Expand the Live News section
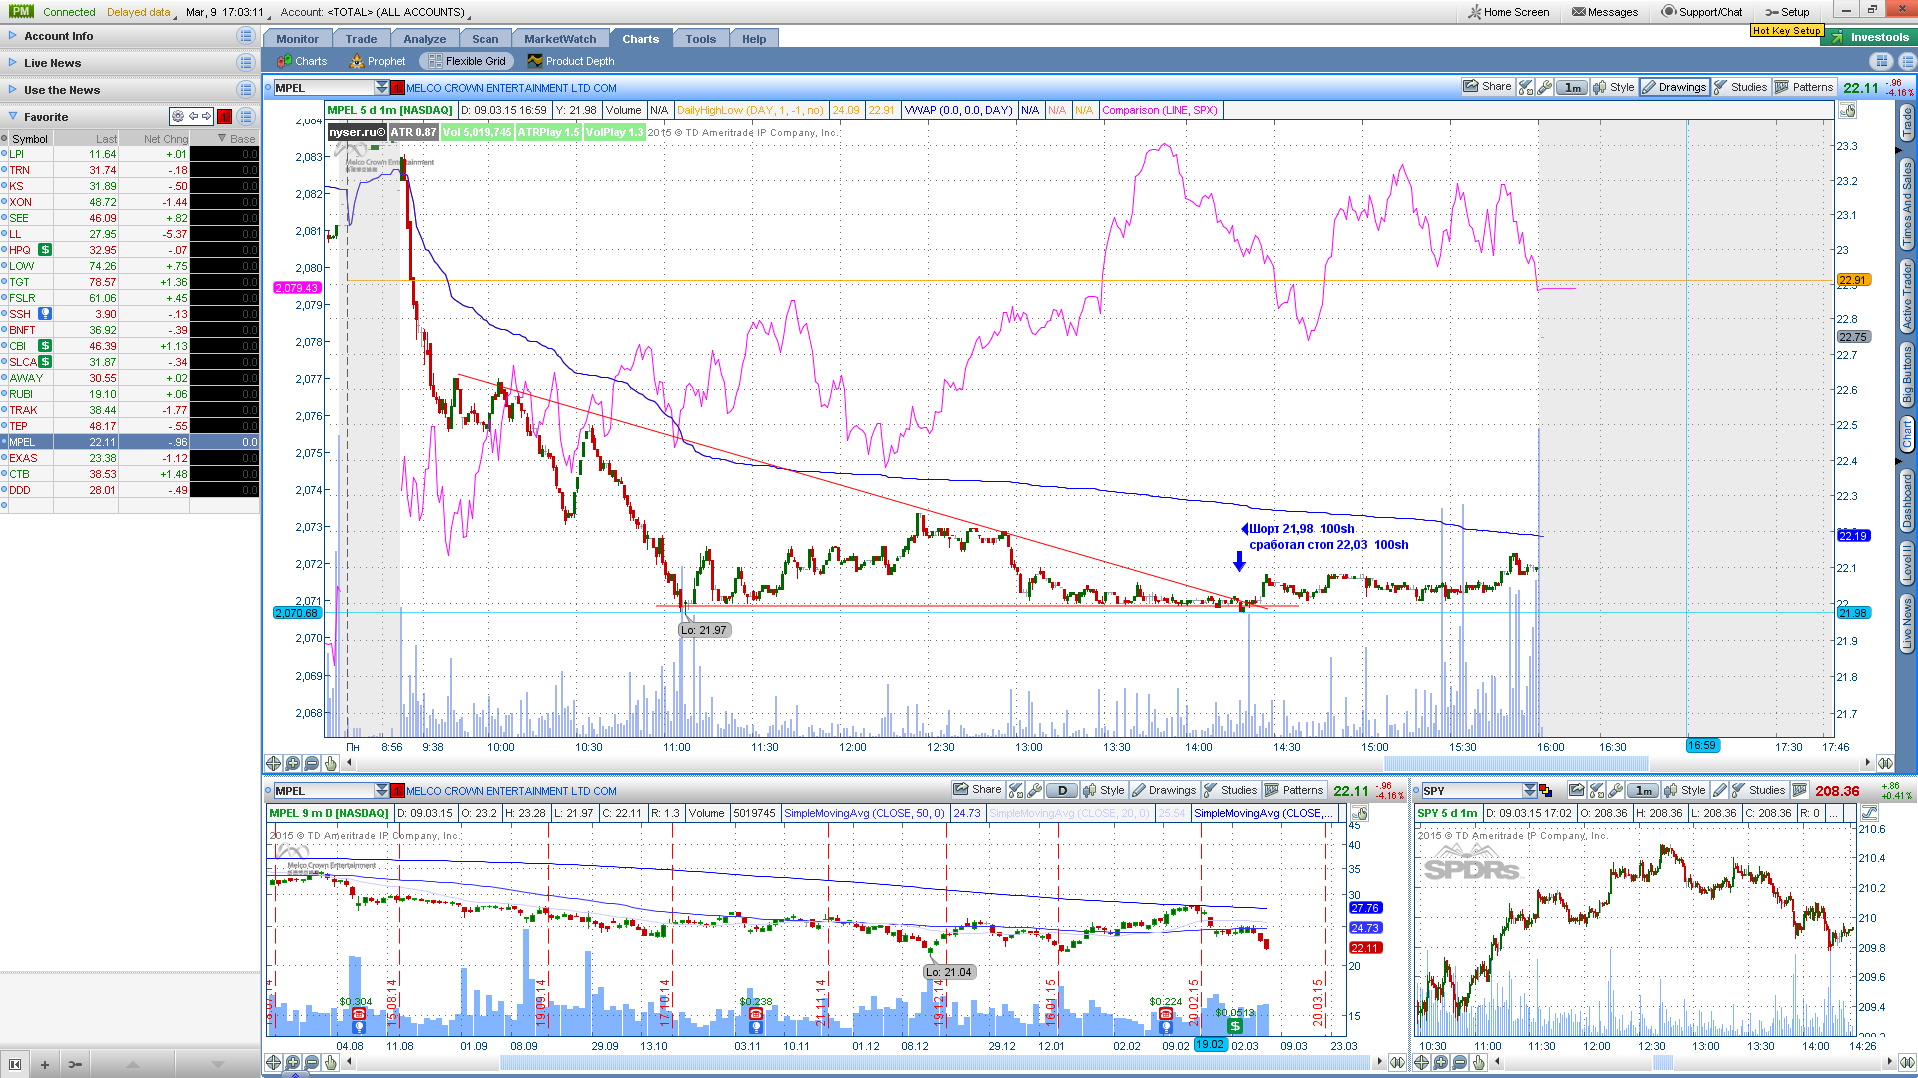Viewport: 1918px width, 1078px height. (x=13, y=63)
